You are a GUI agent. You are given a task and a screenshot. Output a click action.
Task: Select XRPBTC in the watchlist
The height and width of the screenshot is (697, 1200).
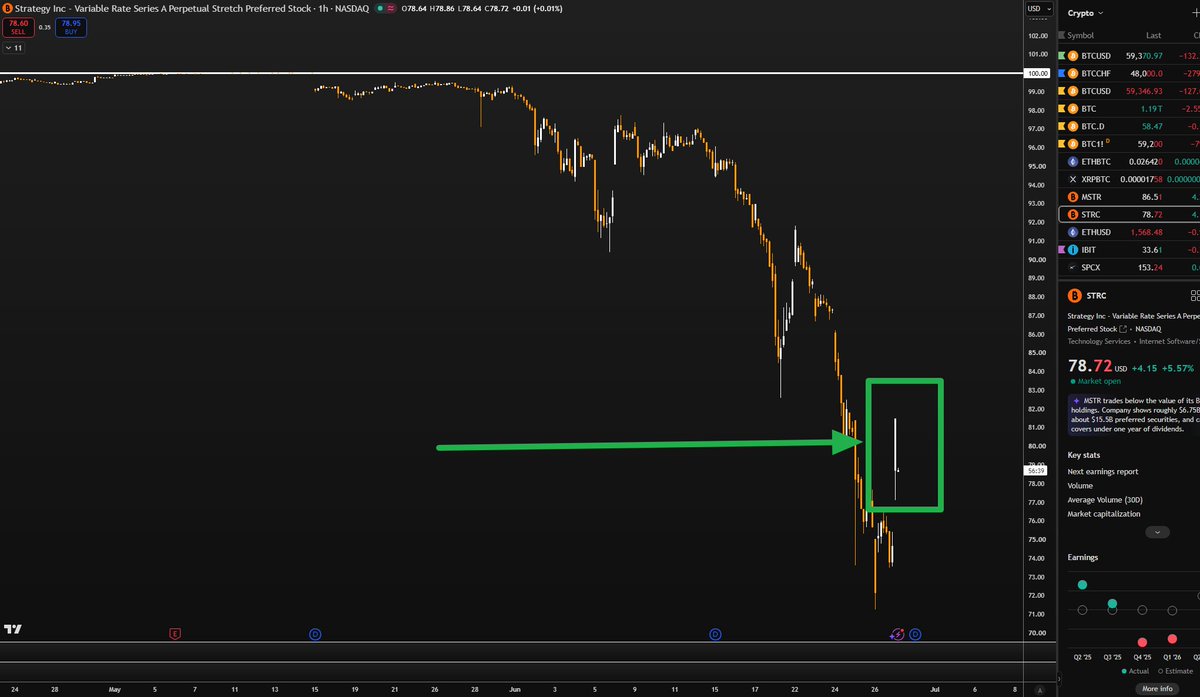[1129, 179]
